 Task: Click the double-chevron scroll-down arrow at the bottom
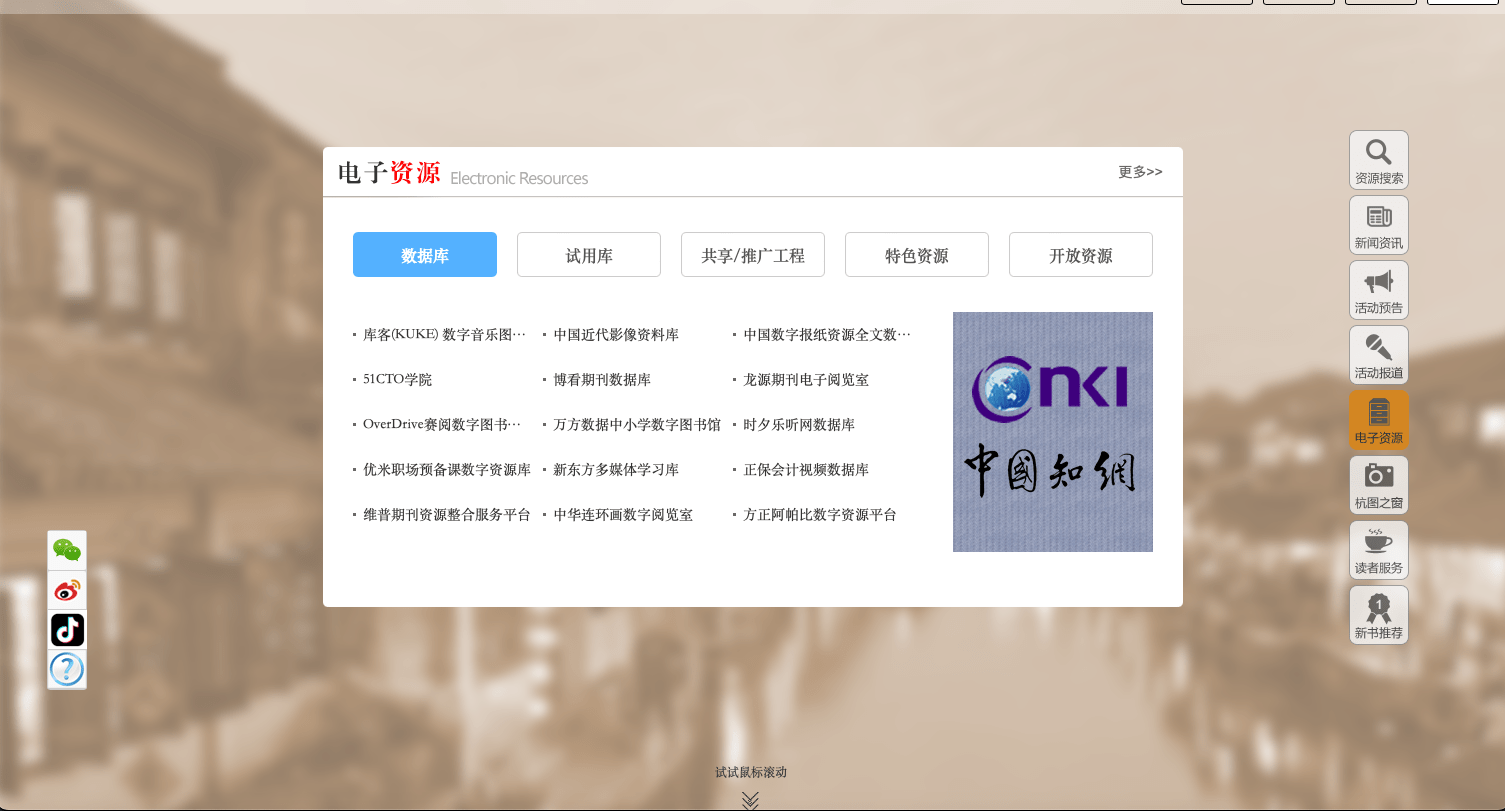751,800
